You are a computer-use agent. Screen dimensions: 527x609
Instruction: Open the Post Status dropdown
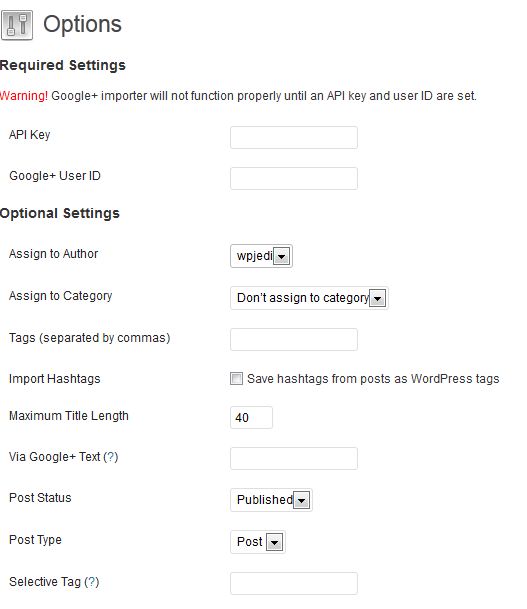[x=271, y=500]
